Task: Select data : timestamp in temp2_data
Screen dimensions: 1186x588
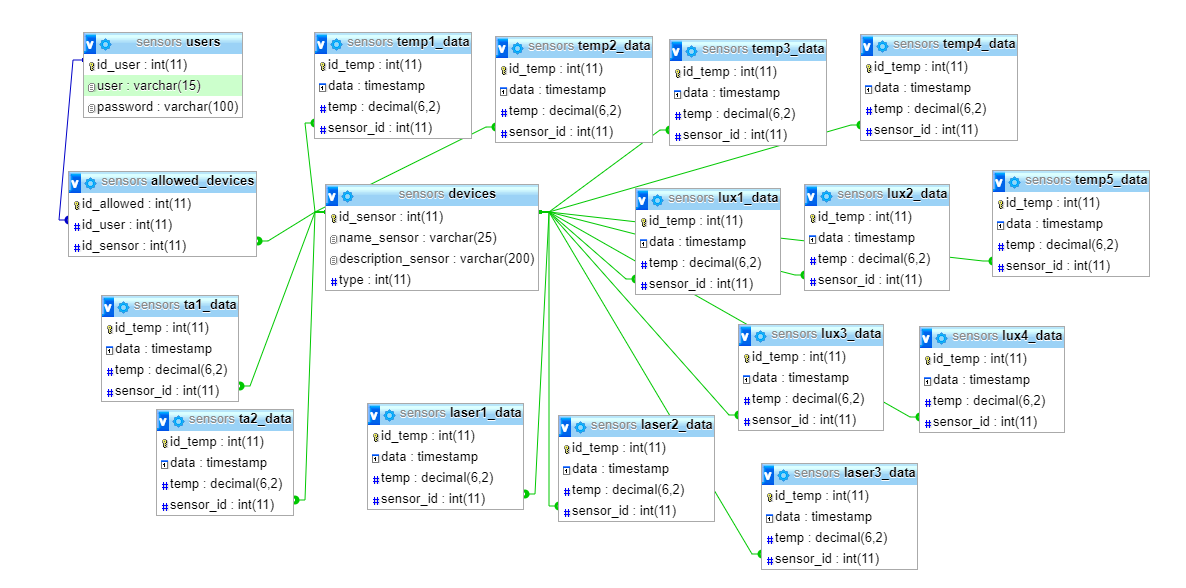Action: pos(574,90)
